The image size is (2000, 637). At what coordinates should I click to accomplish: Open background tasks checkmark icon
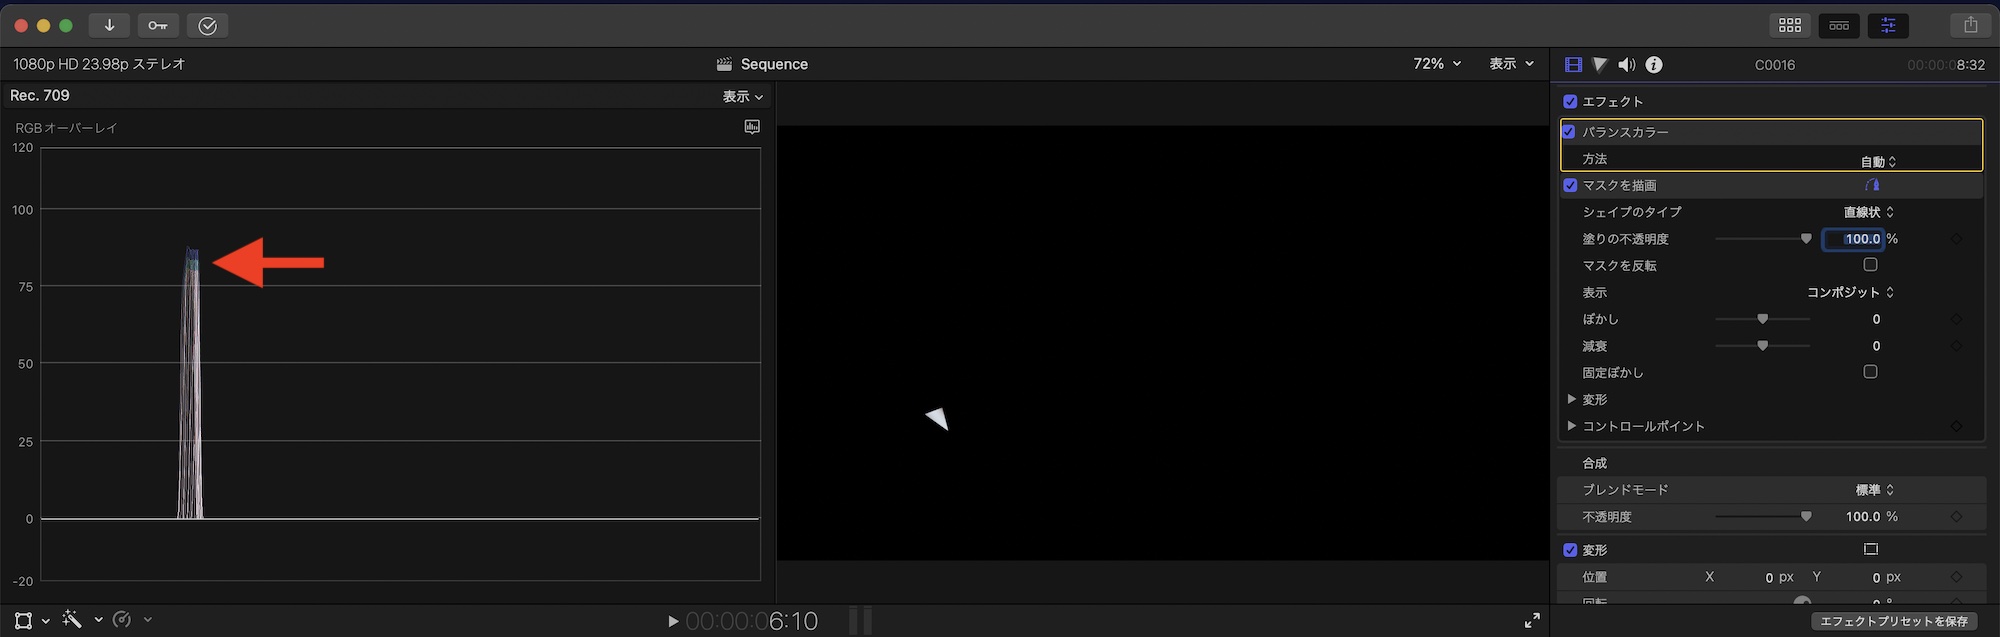[207, 25]
